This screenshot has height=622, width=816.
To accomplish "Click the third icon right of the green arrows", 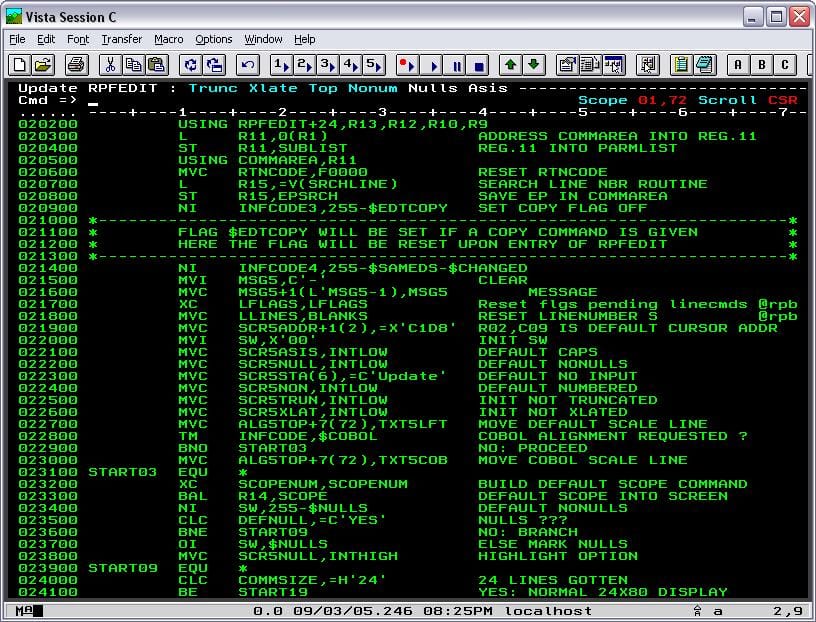I will pos(614,65).
